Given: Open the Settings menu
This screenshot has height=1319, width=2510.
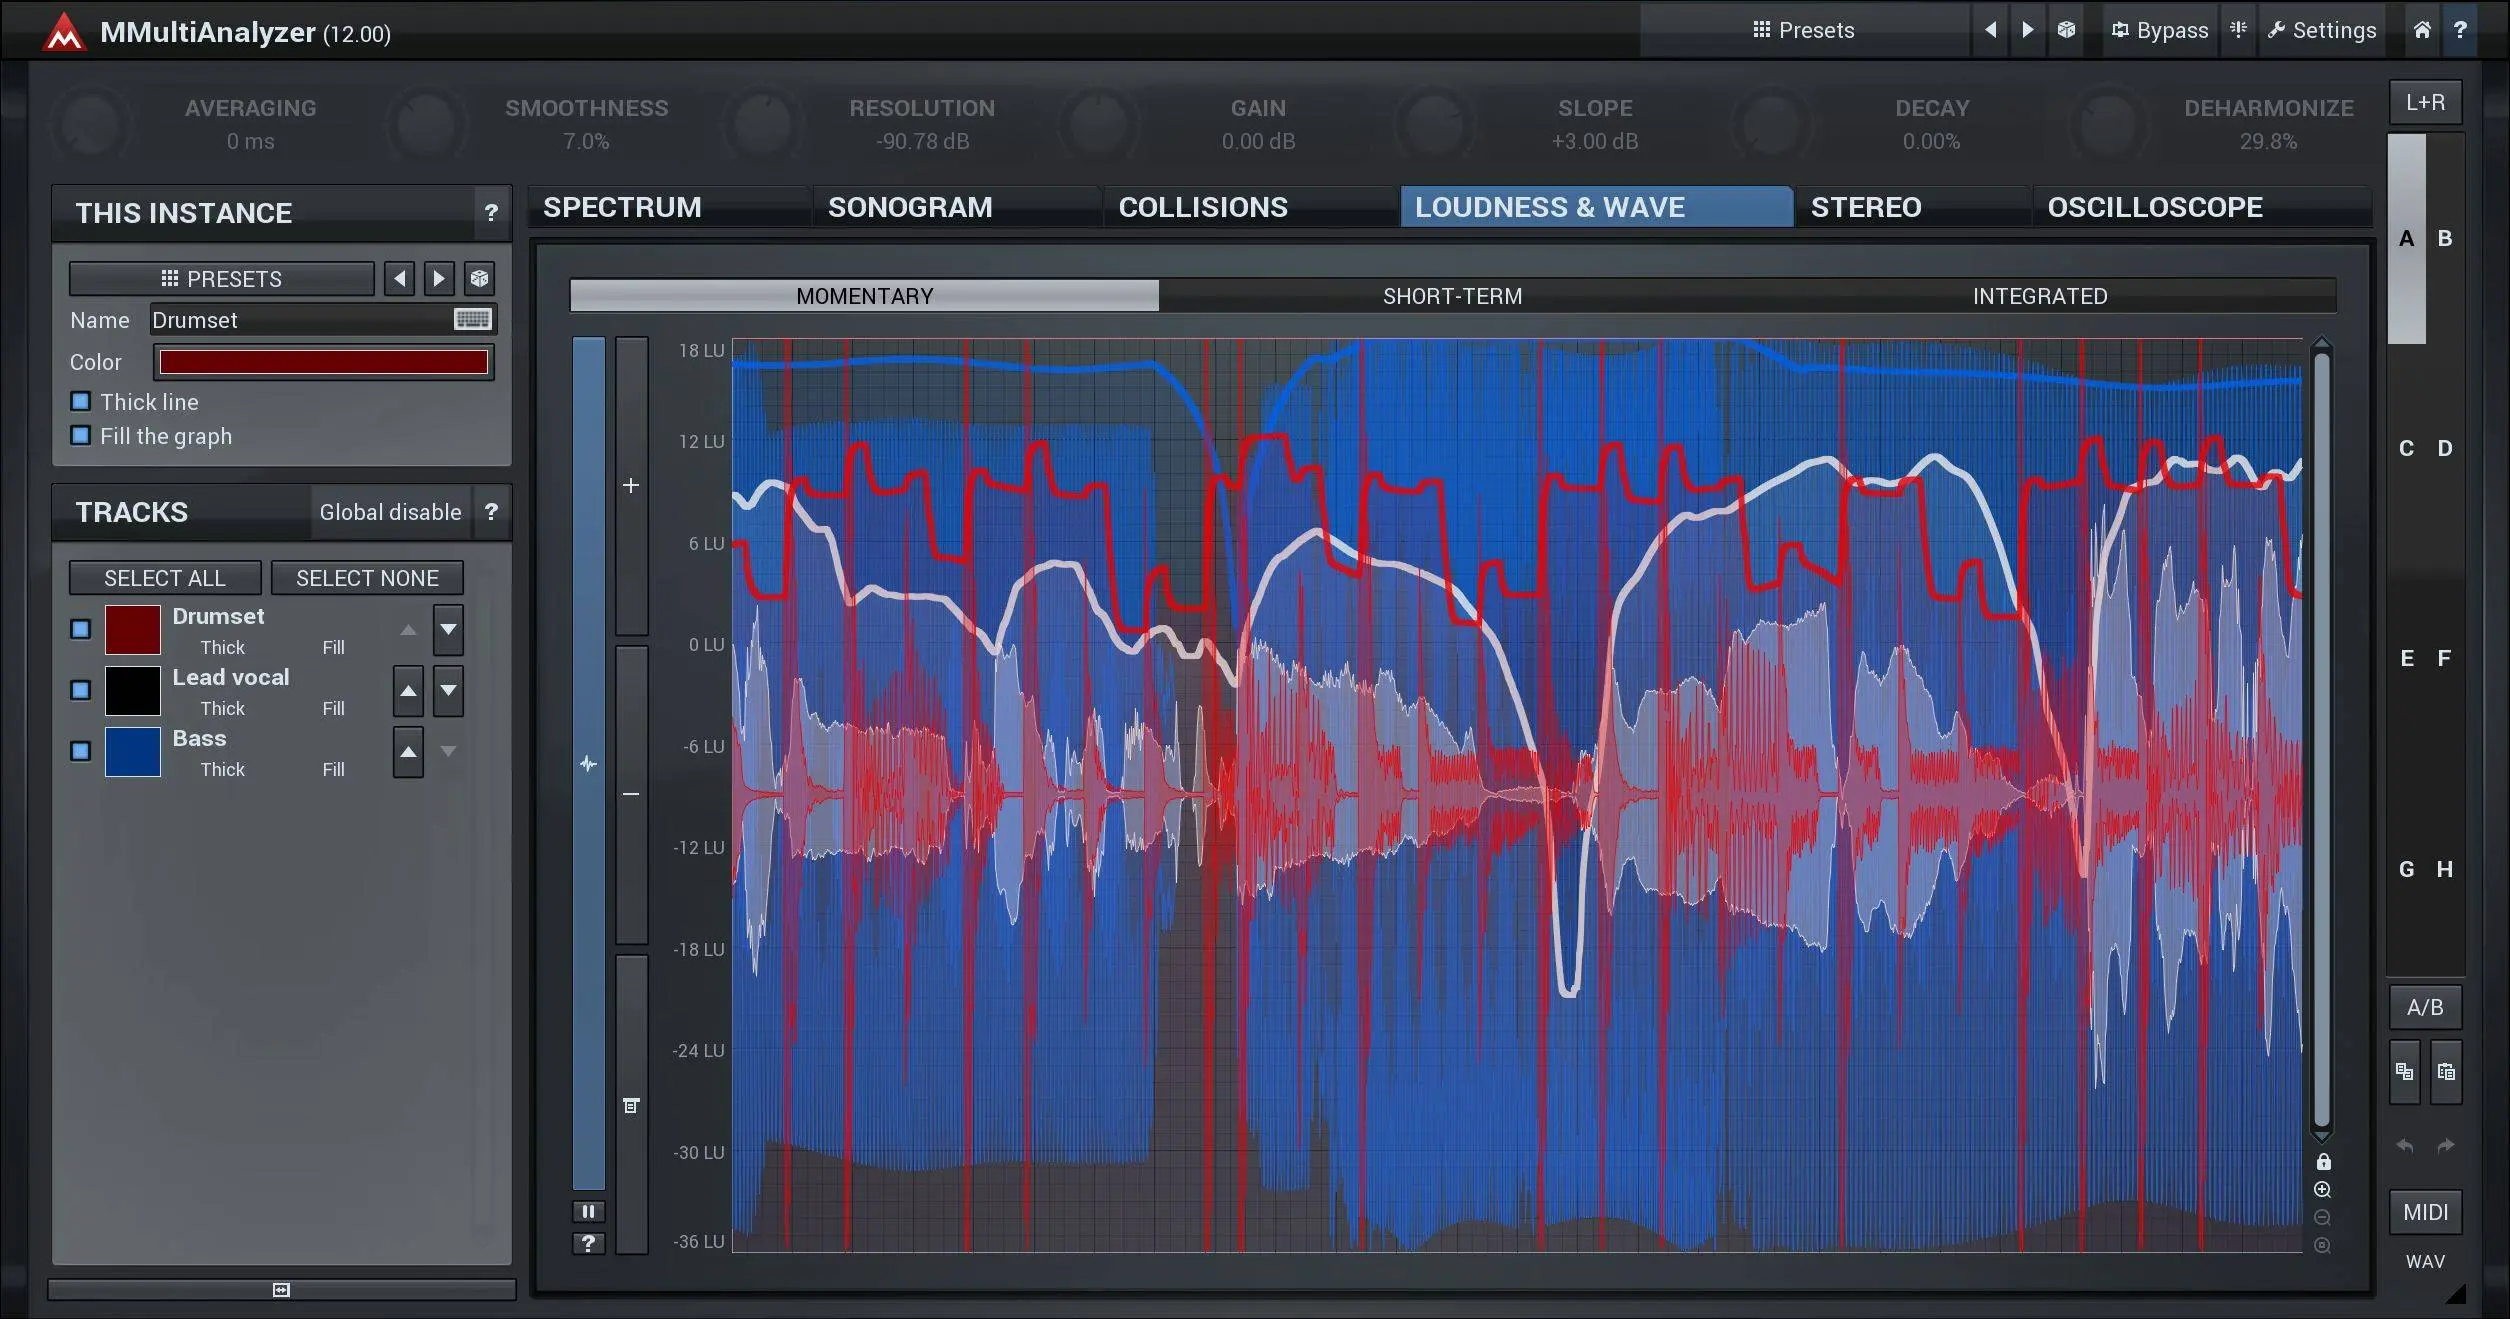Looking at the screenshot, I should [x=2321, y=30].
